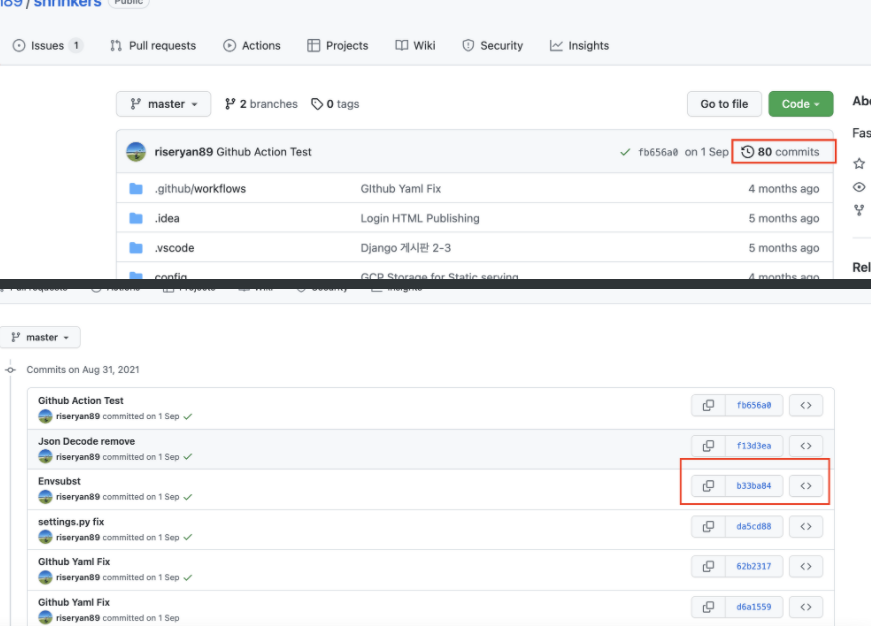Click the riseryan89 avatar on Github Action Test commit

45,416
